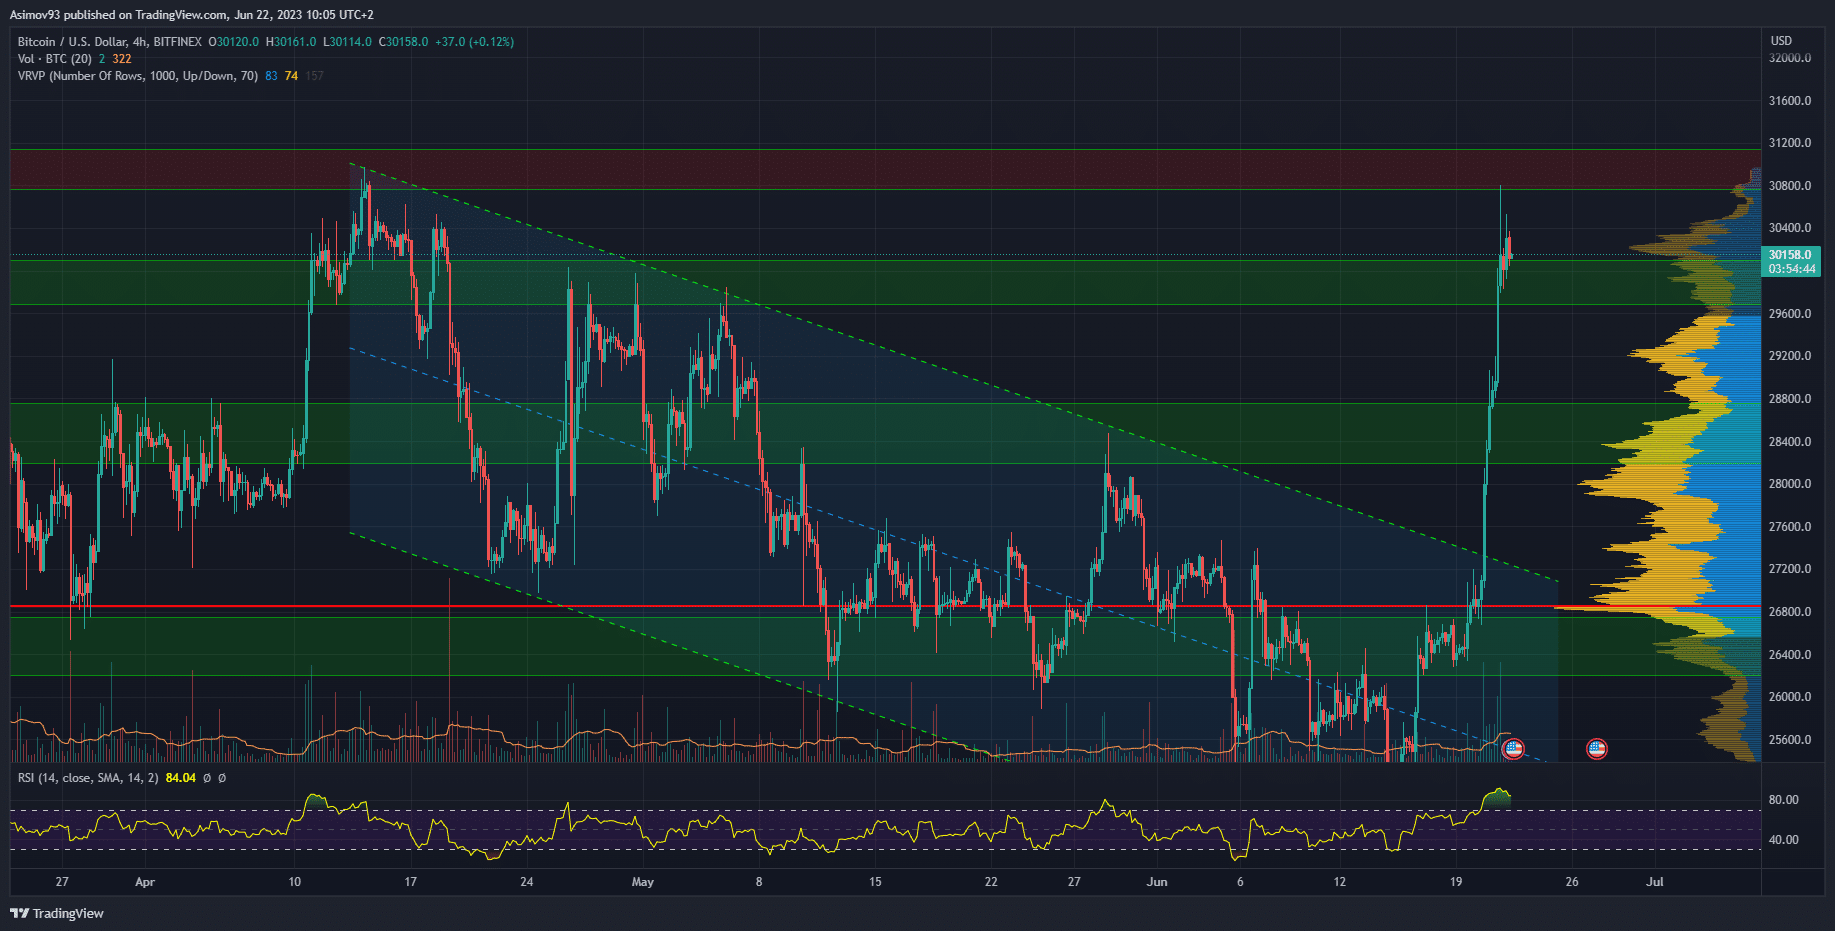Click the current price label 30158.0

click(x=1790, y=255)
